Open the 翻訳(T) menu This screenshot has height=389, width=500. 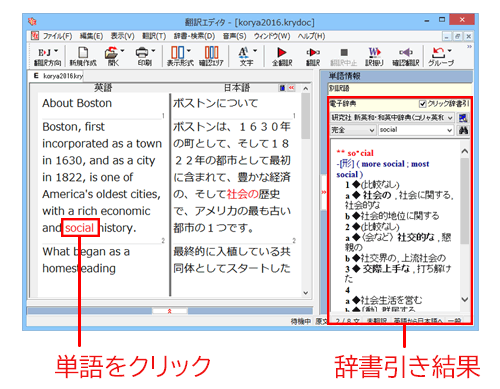pos(154,36)
